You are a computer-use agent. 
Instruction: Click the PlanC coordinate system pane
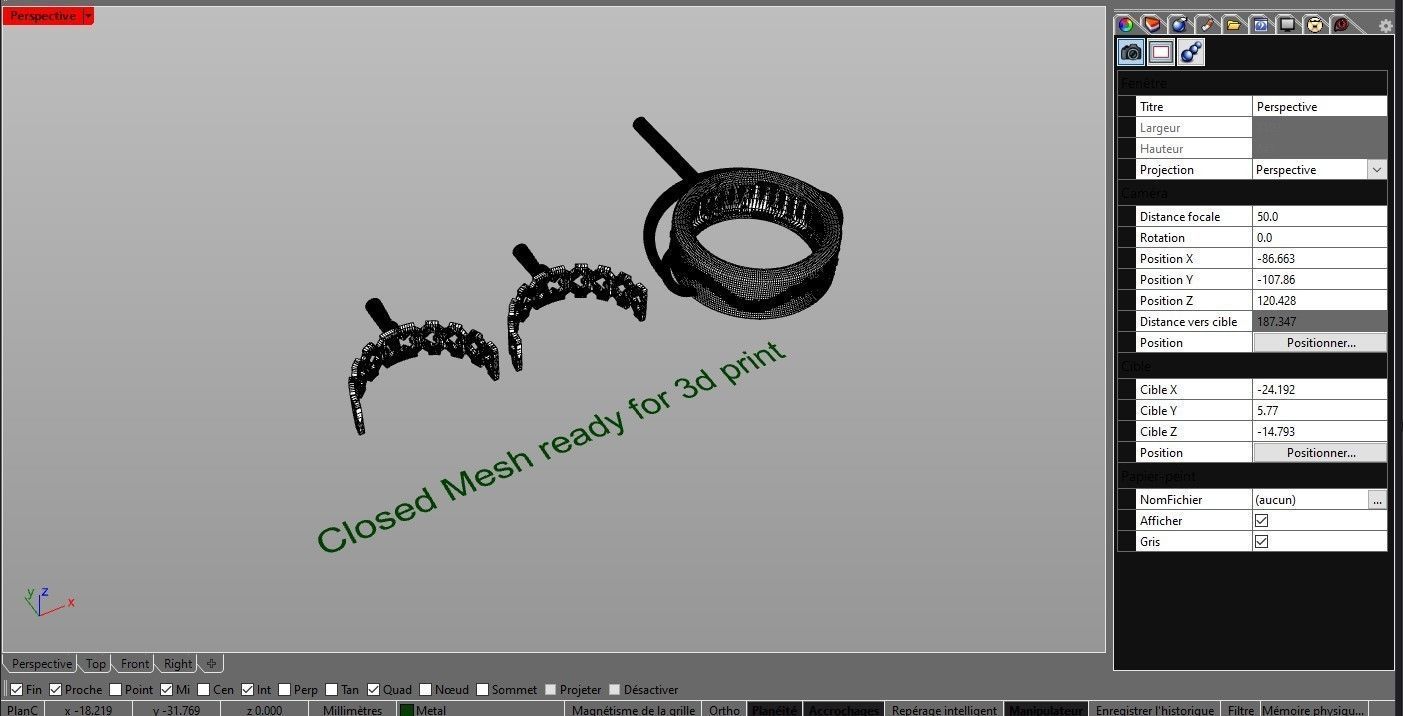pos(22,710)
